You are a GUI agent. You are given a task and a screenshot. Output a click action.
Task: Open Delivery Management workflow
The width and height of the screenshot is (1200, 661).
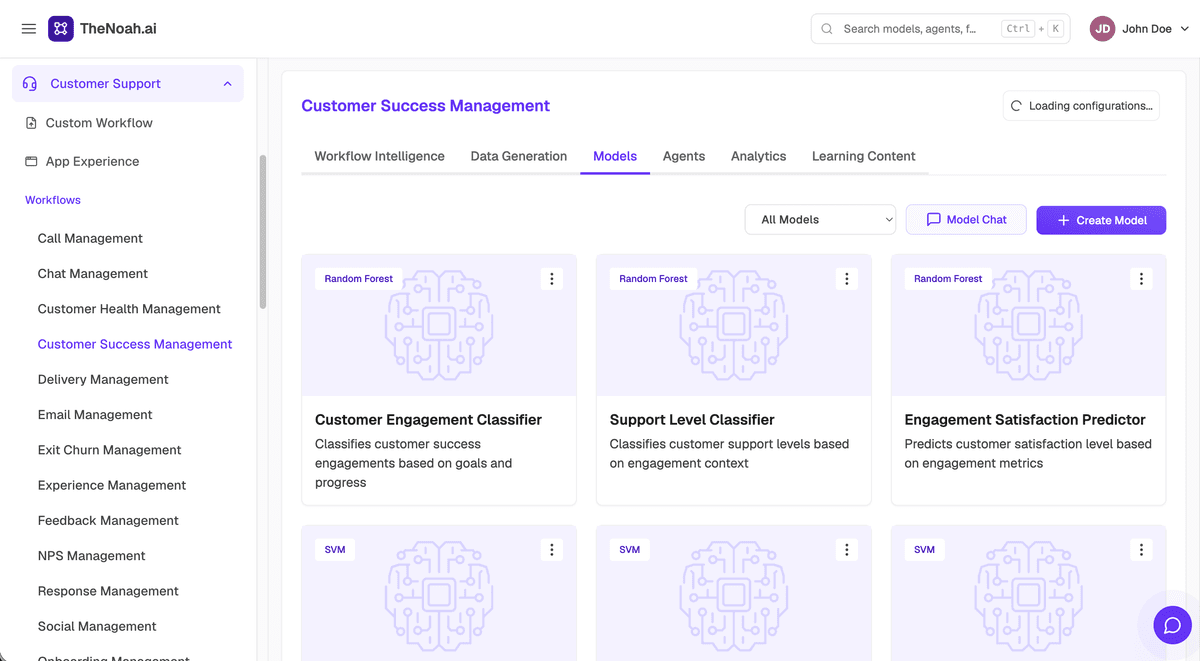point(103,380)
